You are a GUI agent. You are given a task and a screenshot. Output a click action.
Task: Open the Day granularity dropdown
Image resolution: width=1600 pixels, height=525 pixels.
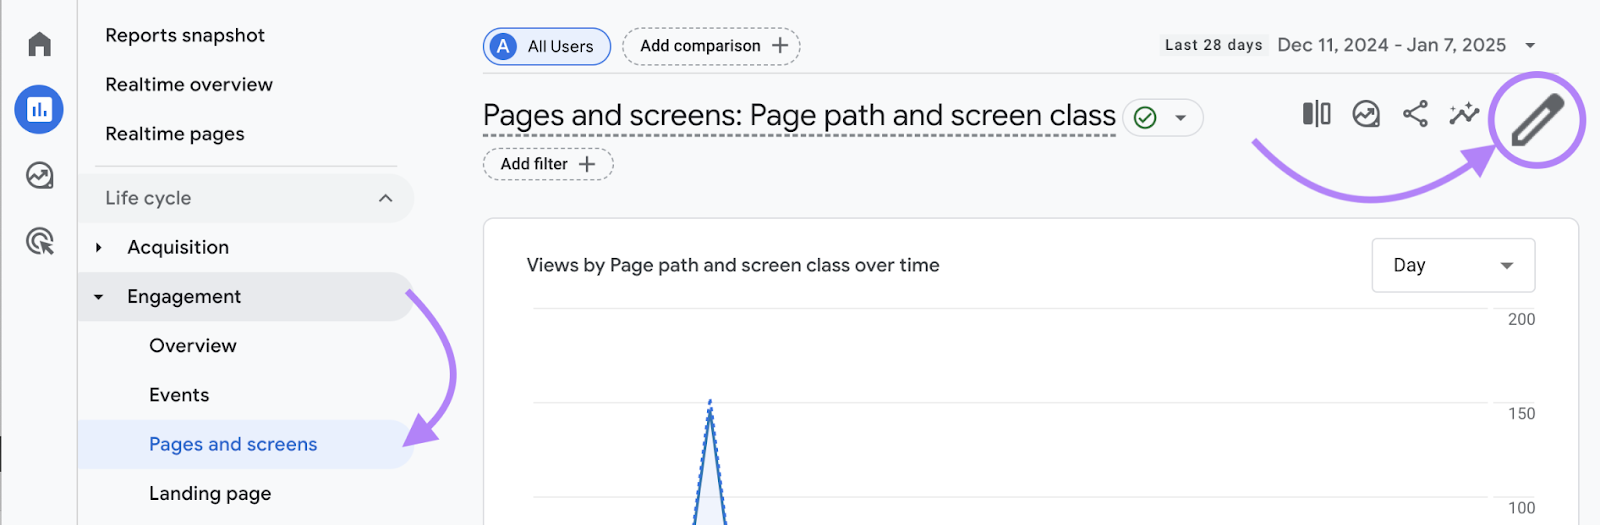(x=1453, y=265)
